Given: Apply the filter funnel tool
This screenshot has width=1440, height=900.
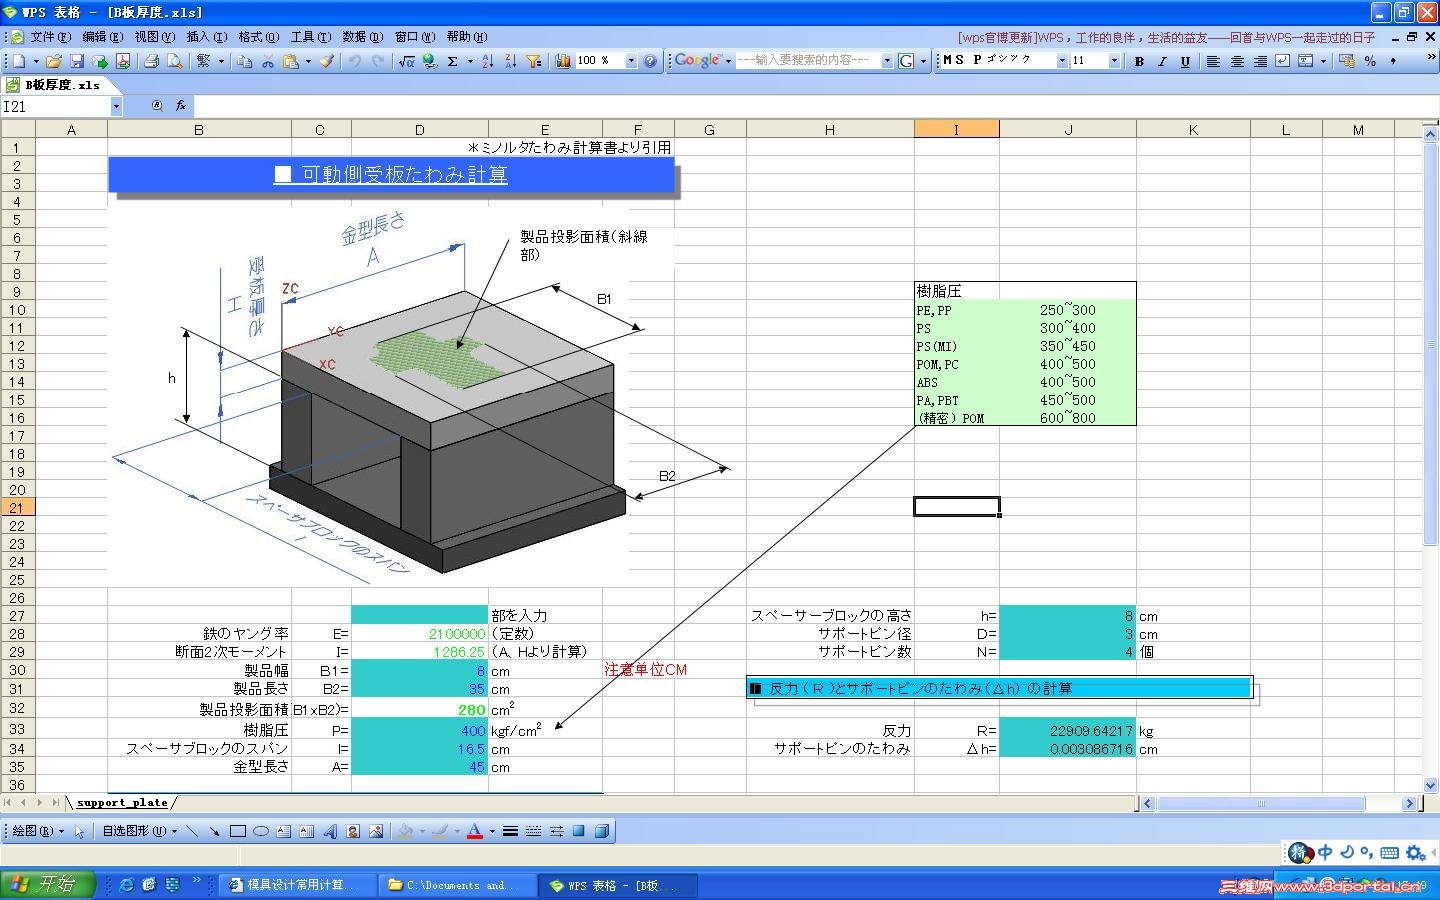Looking at the screenshot, I should (534, 61).
